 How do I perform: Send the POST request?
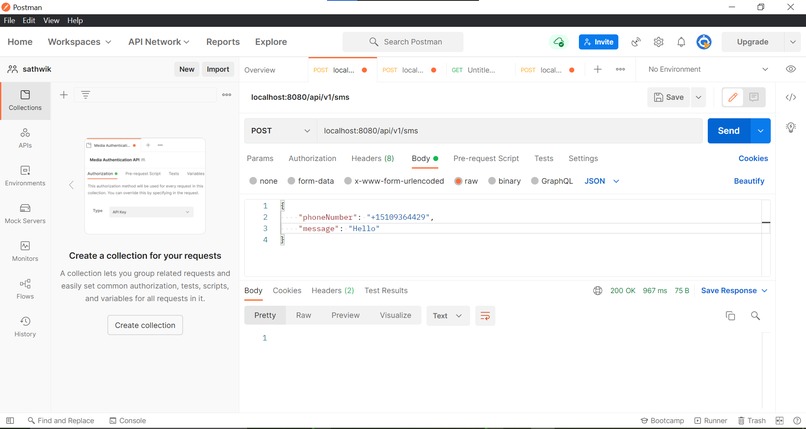coord(729,130)
